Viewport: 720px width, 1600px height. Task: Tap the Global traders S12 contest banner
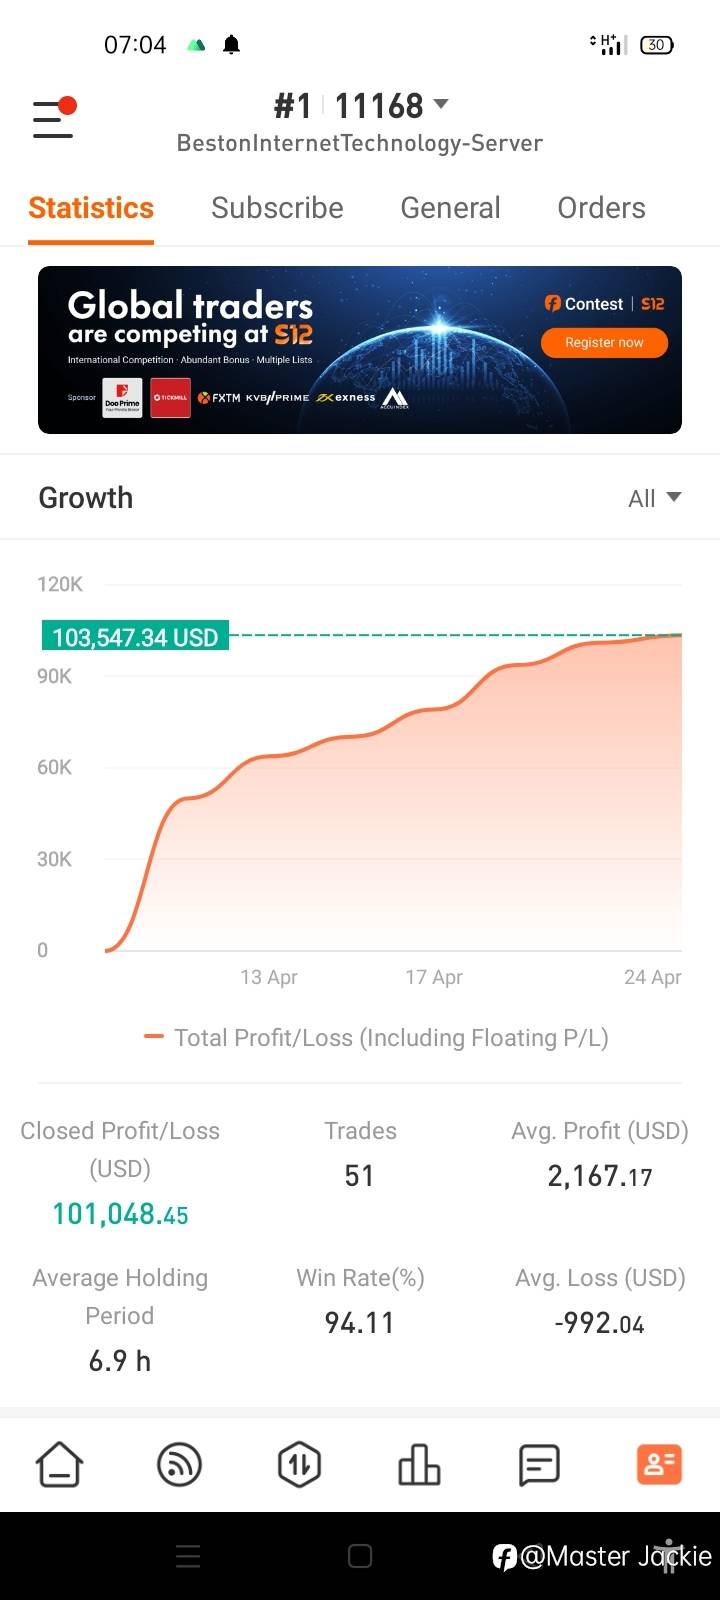pyautogui.click(x=300, y=350)
